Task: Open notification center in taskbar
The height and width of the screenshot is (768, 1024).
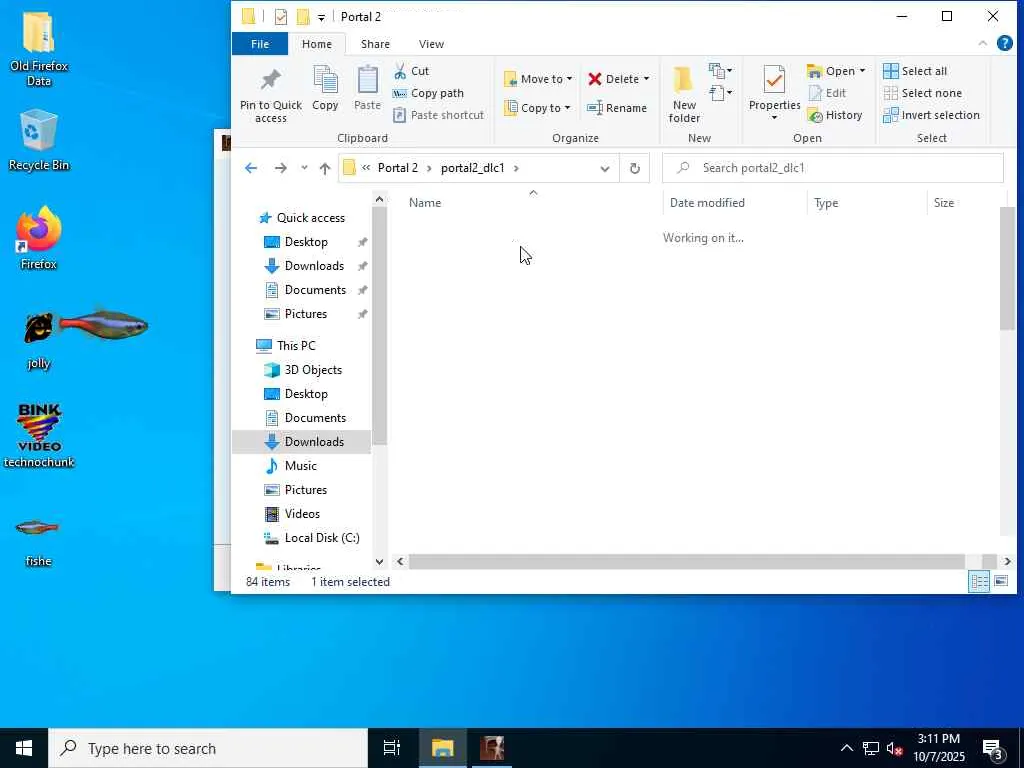Action: 993,749
